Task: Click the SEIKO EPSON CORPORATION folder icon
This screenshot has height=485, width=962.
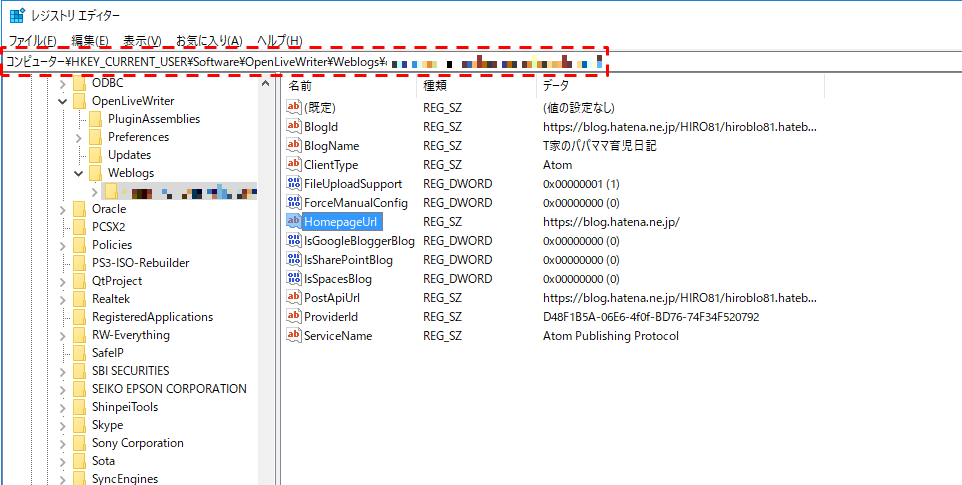Action: point(80,389)
